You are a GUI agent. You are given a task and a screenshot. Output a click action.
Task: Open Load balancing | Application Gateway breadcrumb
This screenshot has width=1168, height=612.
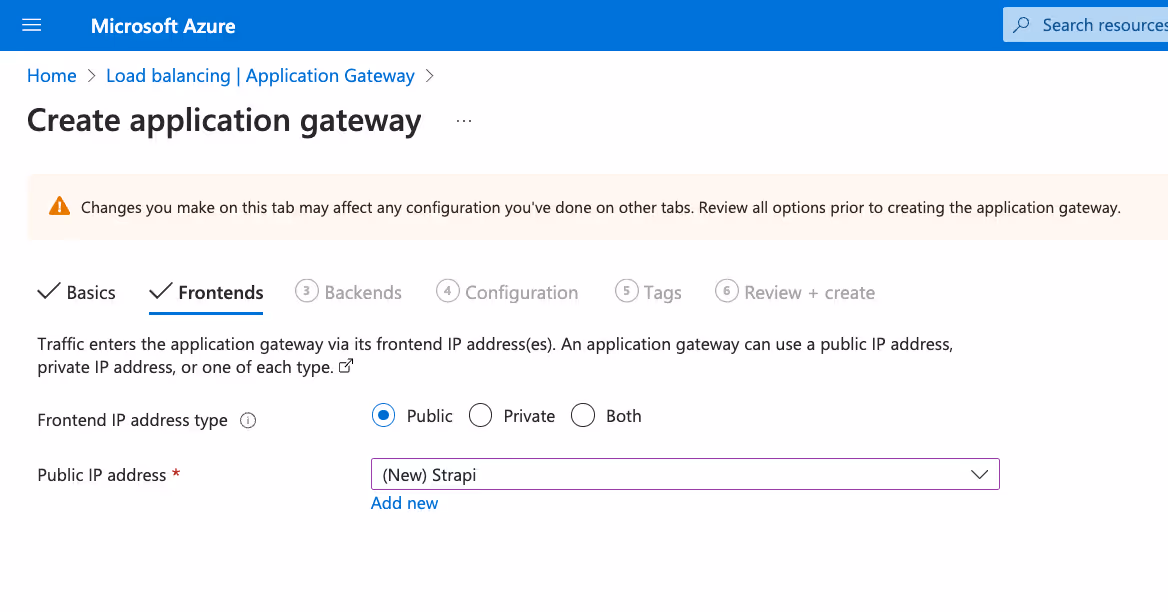point(261,75)
